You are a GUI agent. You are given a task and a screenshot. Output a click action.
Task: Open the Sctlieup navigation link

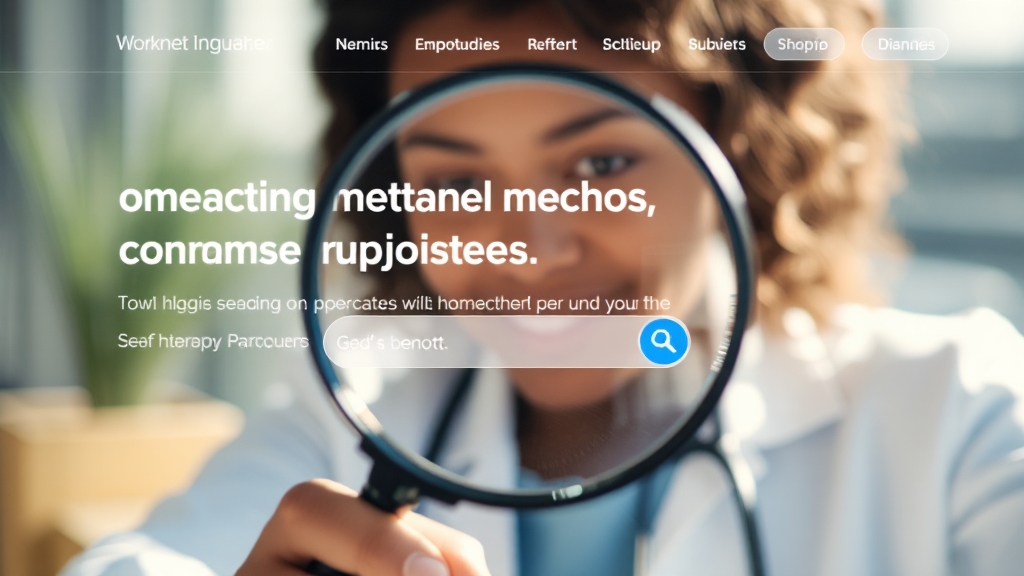(631, 44)
